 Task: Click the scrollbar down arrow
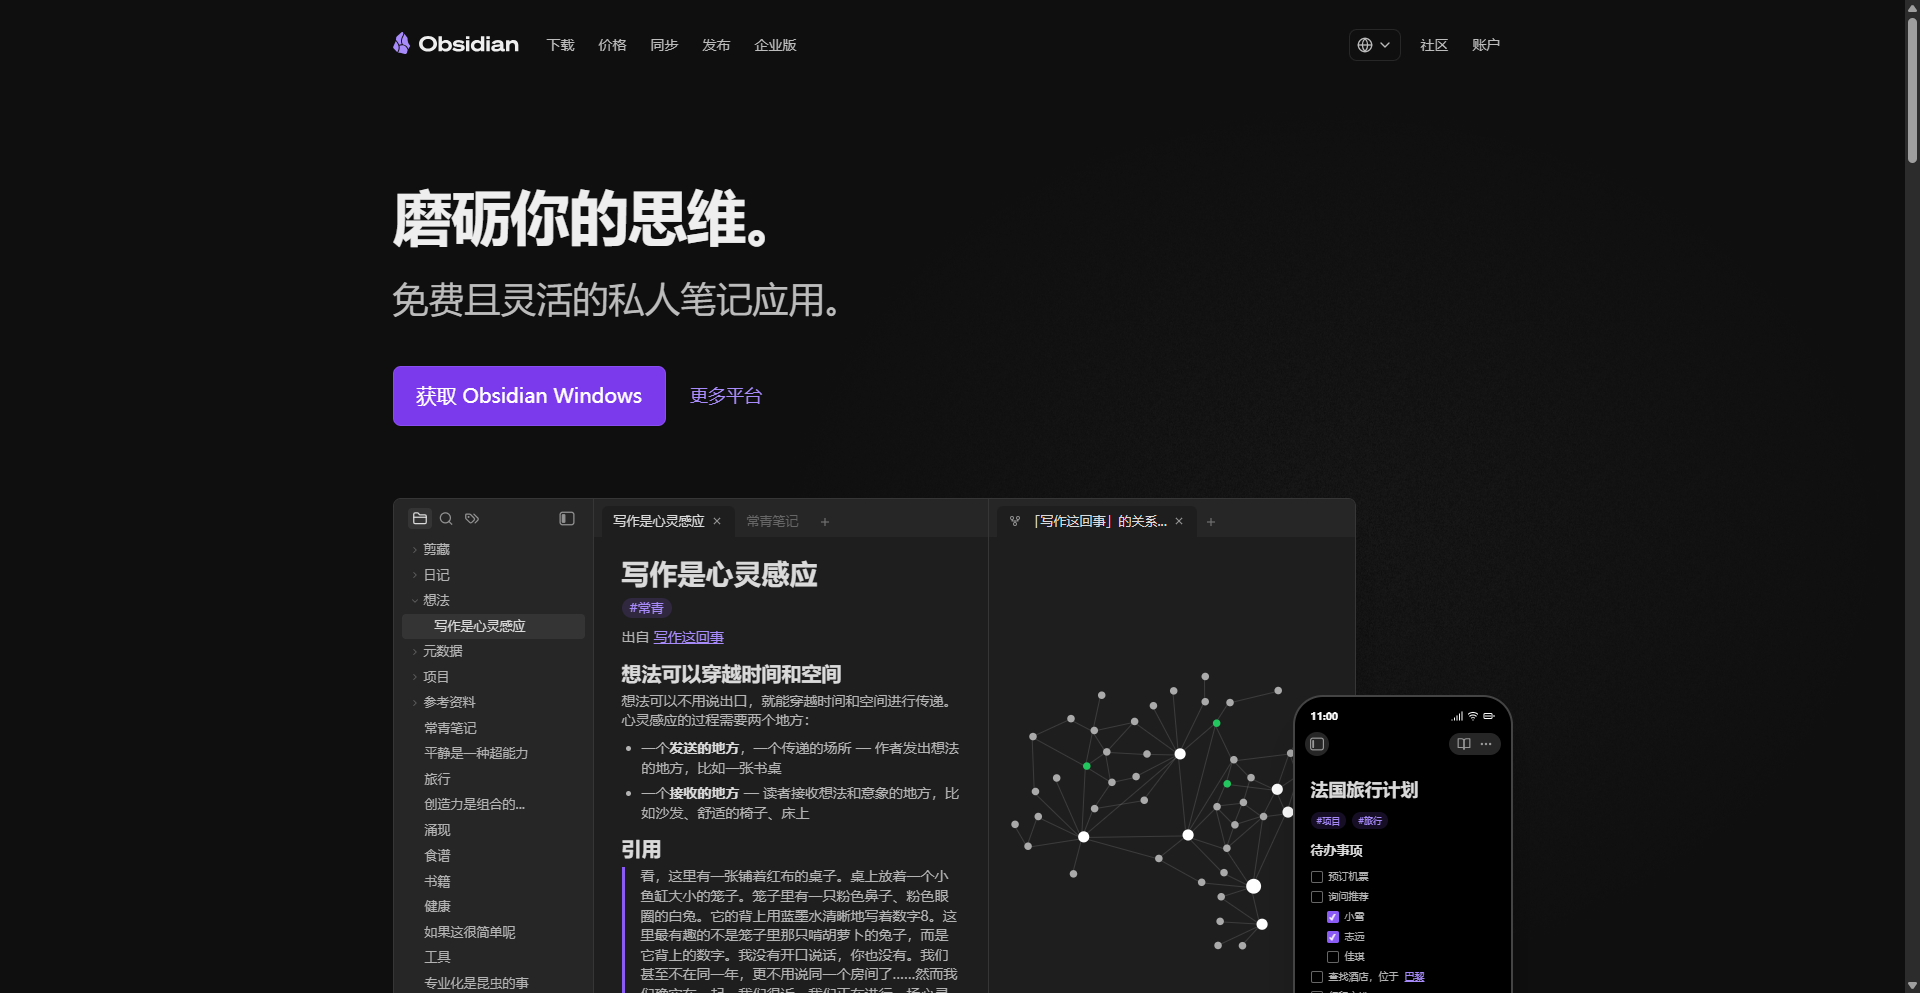(1912, 986)
